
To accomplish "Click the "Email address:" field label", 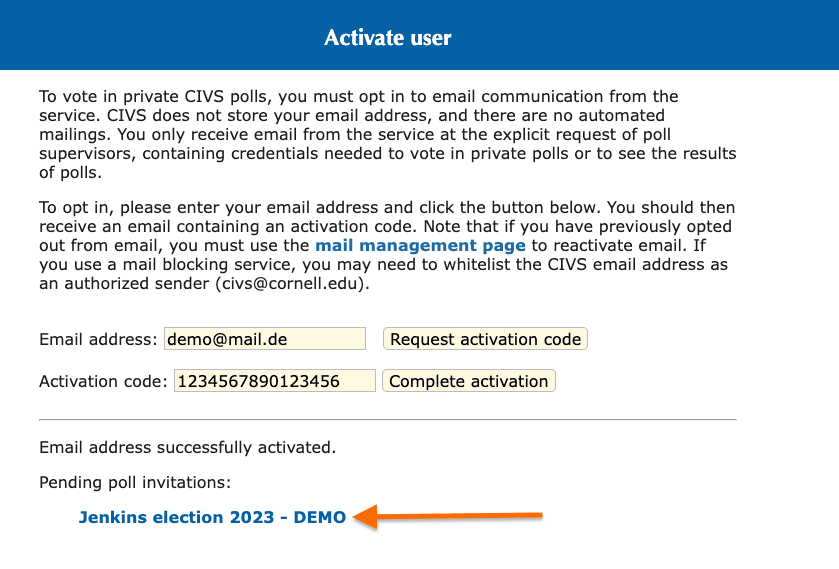I will 98,339.
